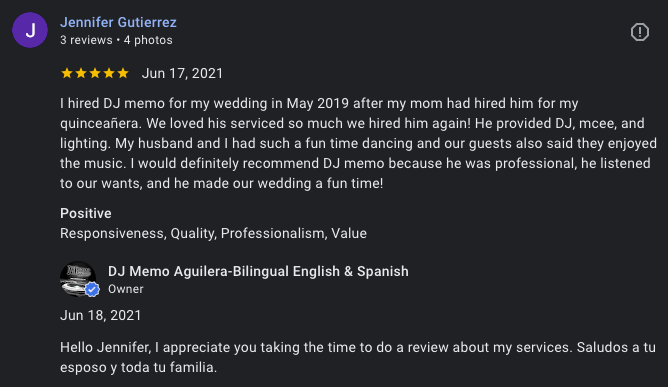Image resolution: width=668 pixels, height=387 pixels.
Task: Click the third gold star of the rating
Action: (95, 73)
